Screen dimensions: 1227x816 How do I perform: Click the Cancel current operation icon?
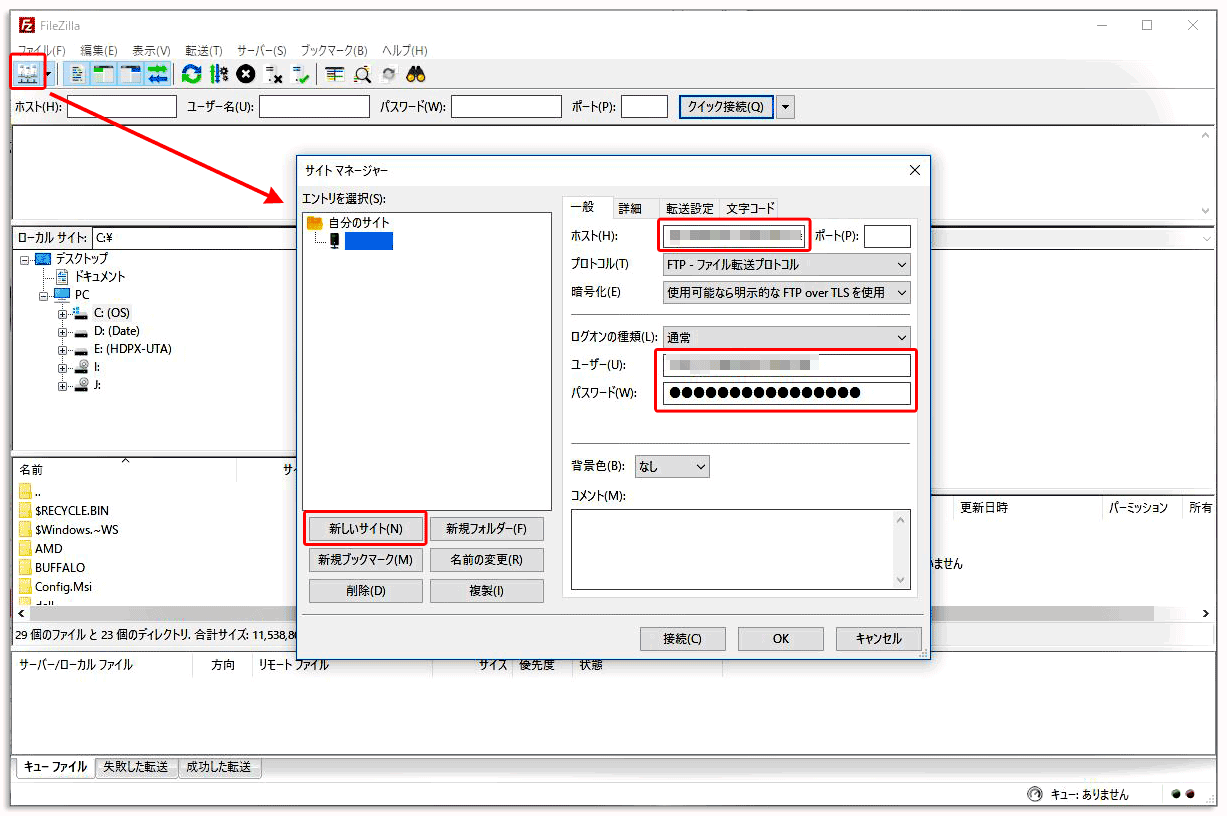coord(247,73)
